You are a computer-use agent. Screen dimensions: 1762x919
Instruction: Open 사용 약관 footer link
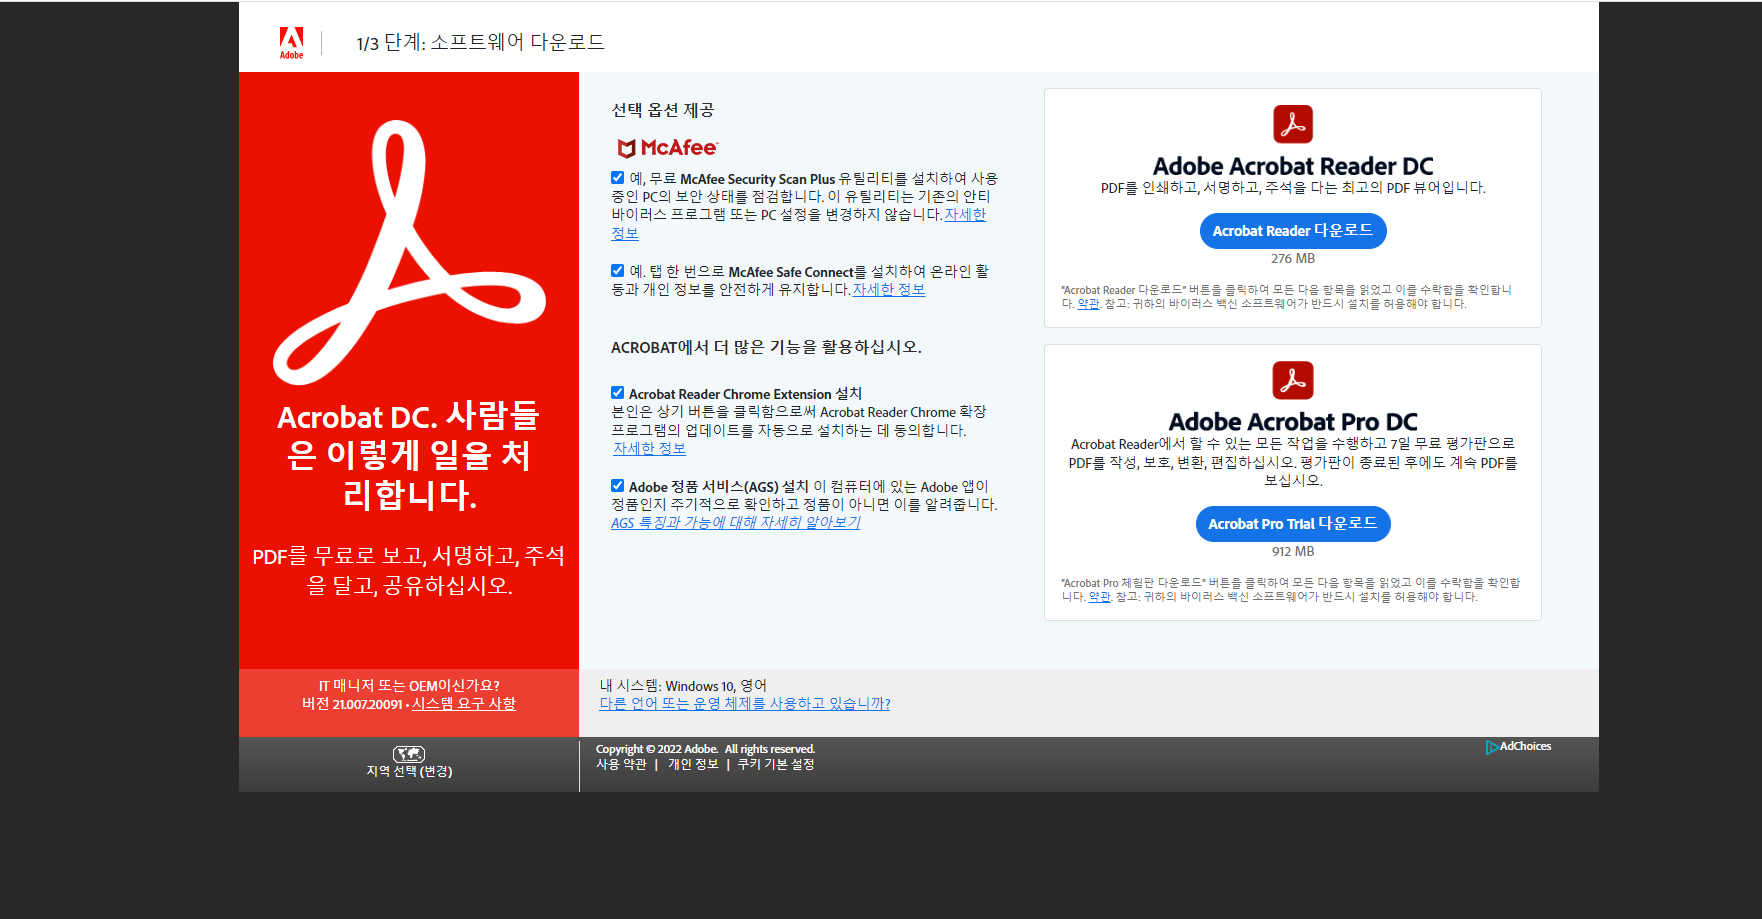(x=622, y=764)
